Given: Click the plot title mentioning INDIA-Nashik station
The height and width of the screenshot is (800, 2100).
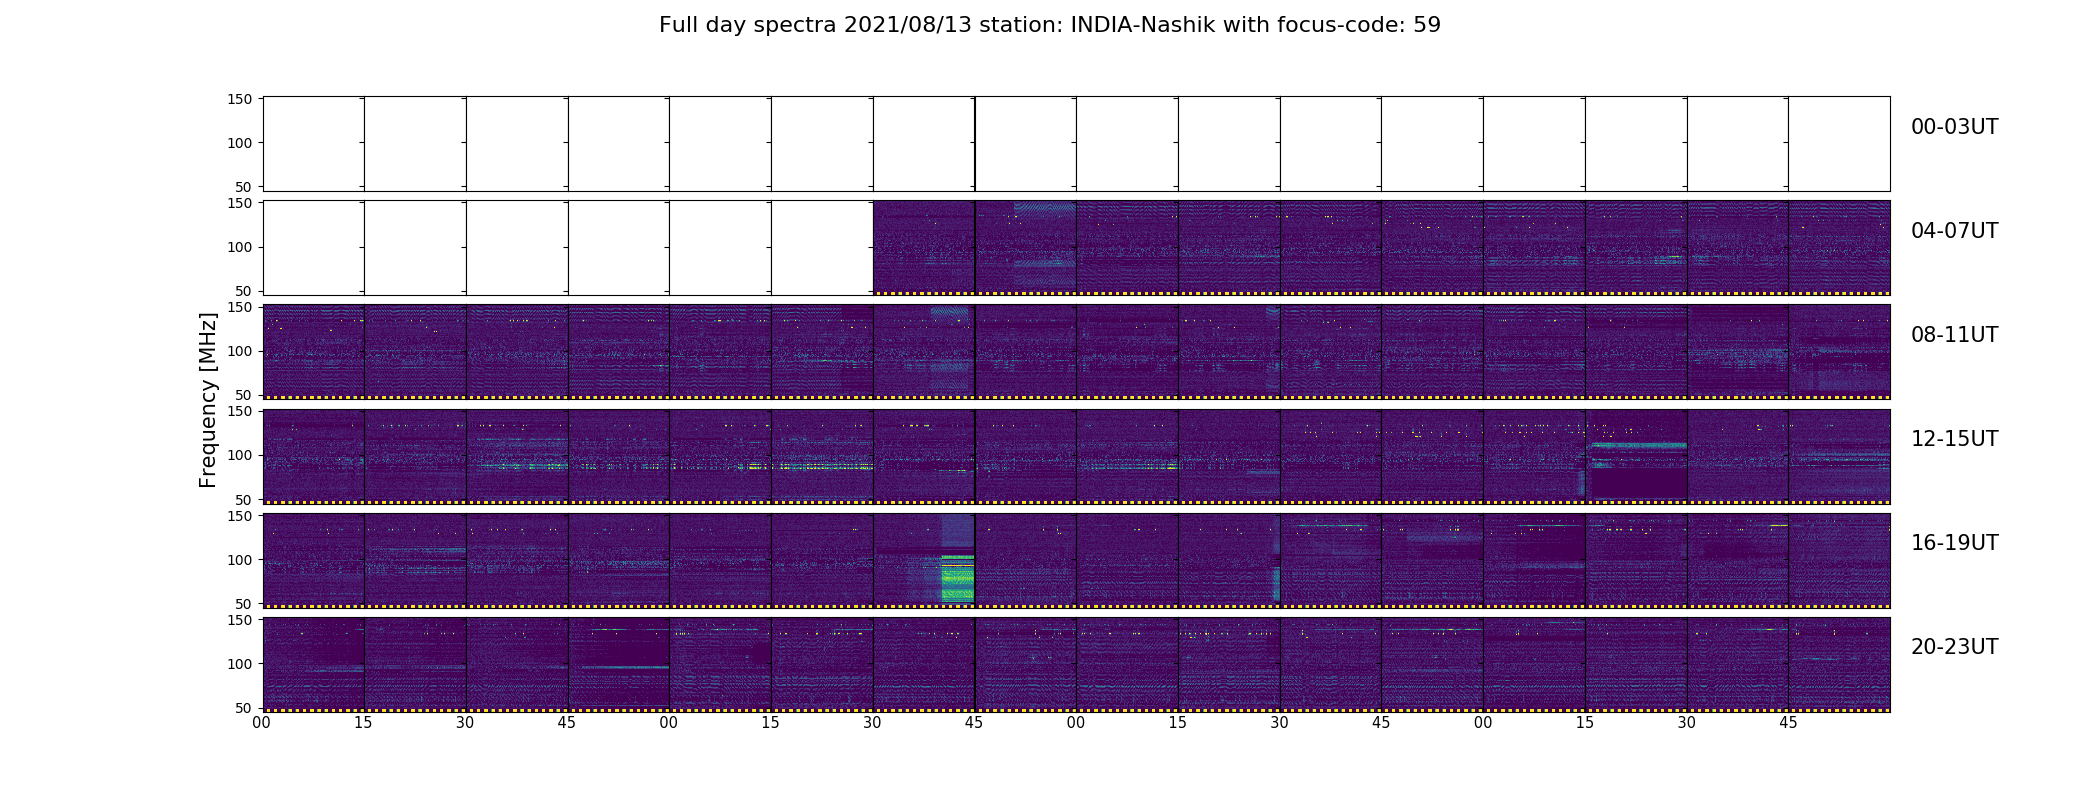Looking at the screenshot, I should click(x=1049, y=25).
